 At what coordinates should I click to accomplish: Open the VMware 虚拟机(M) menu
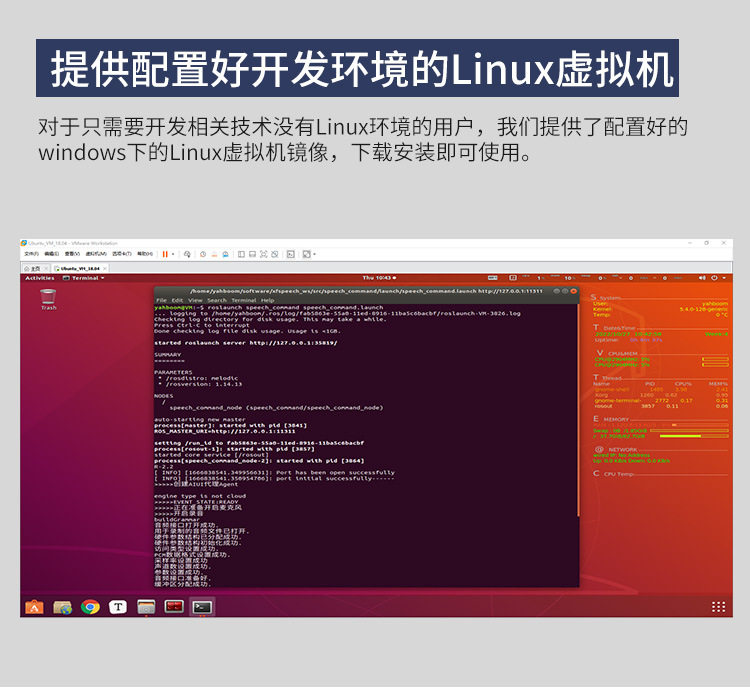click(96, 254)
